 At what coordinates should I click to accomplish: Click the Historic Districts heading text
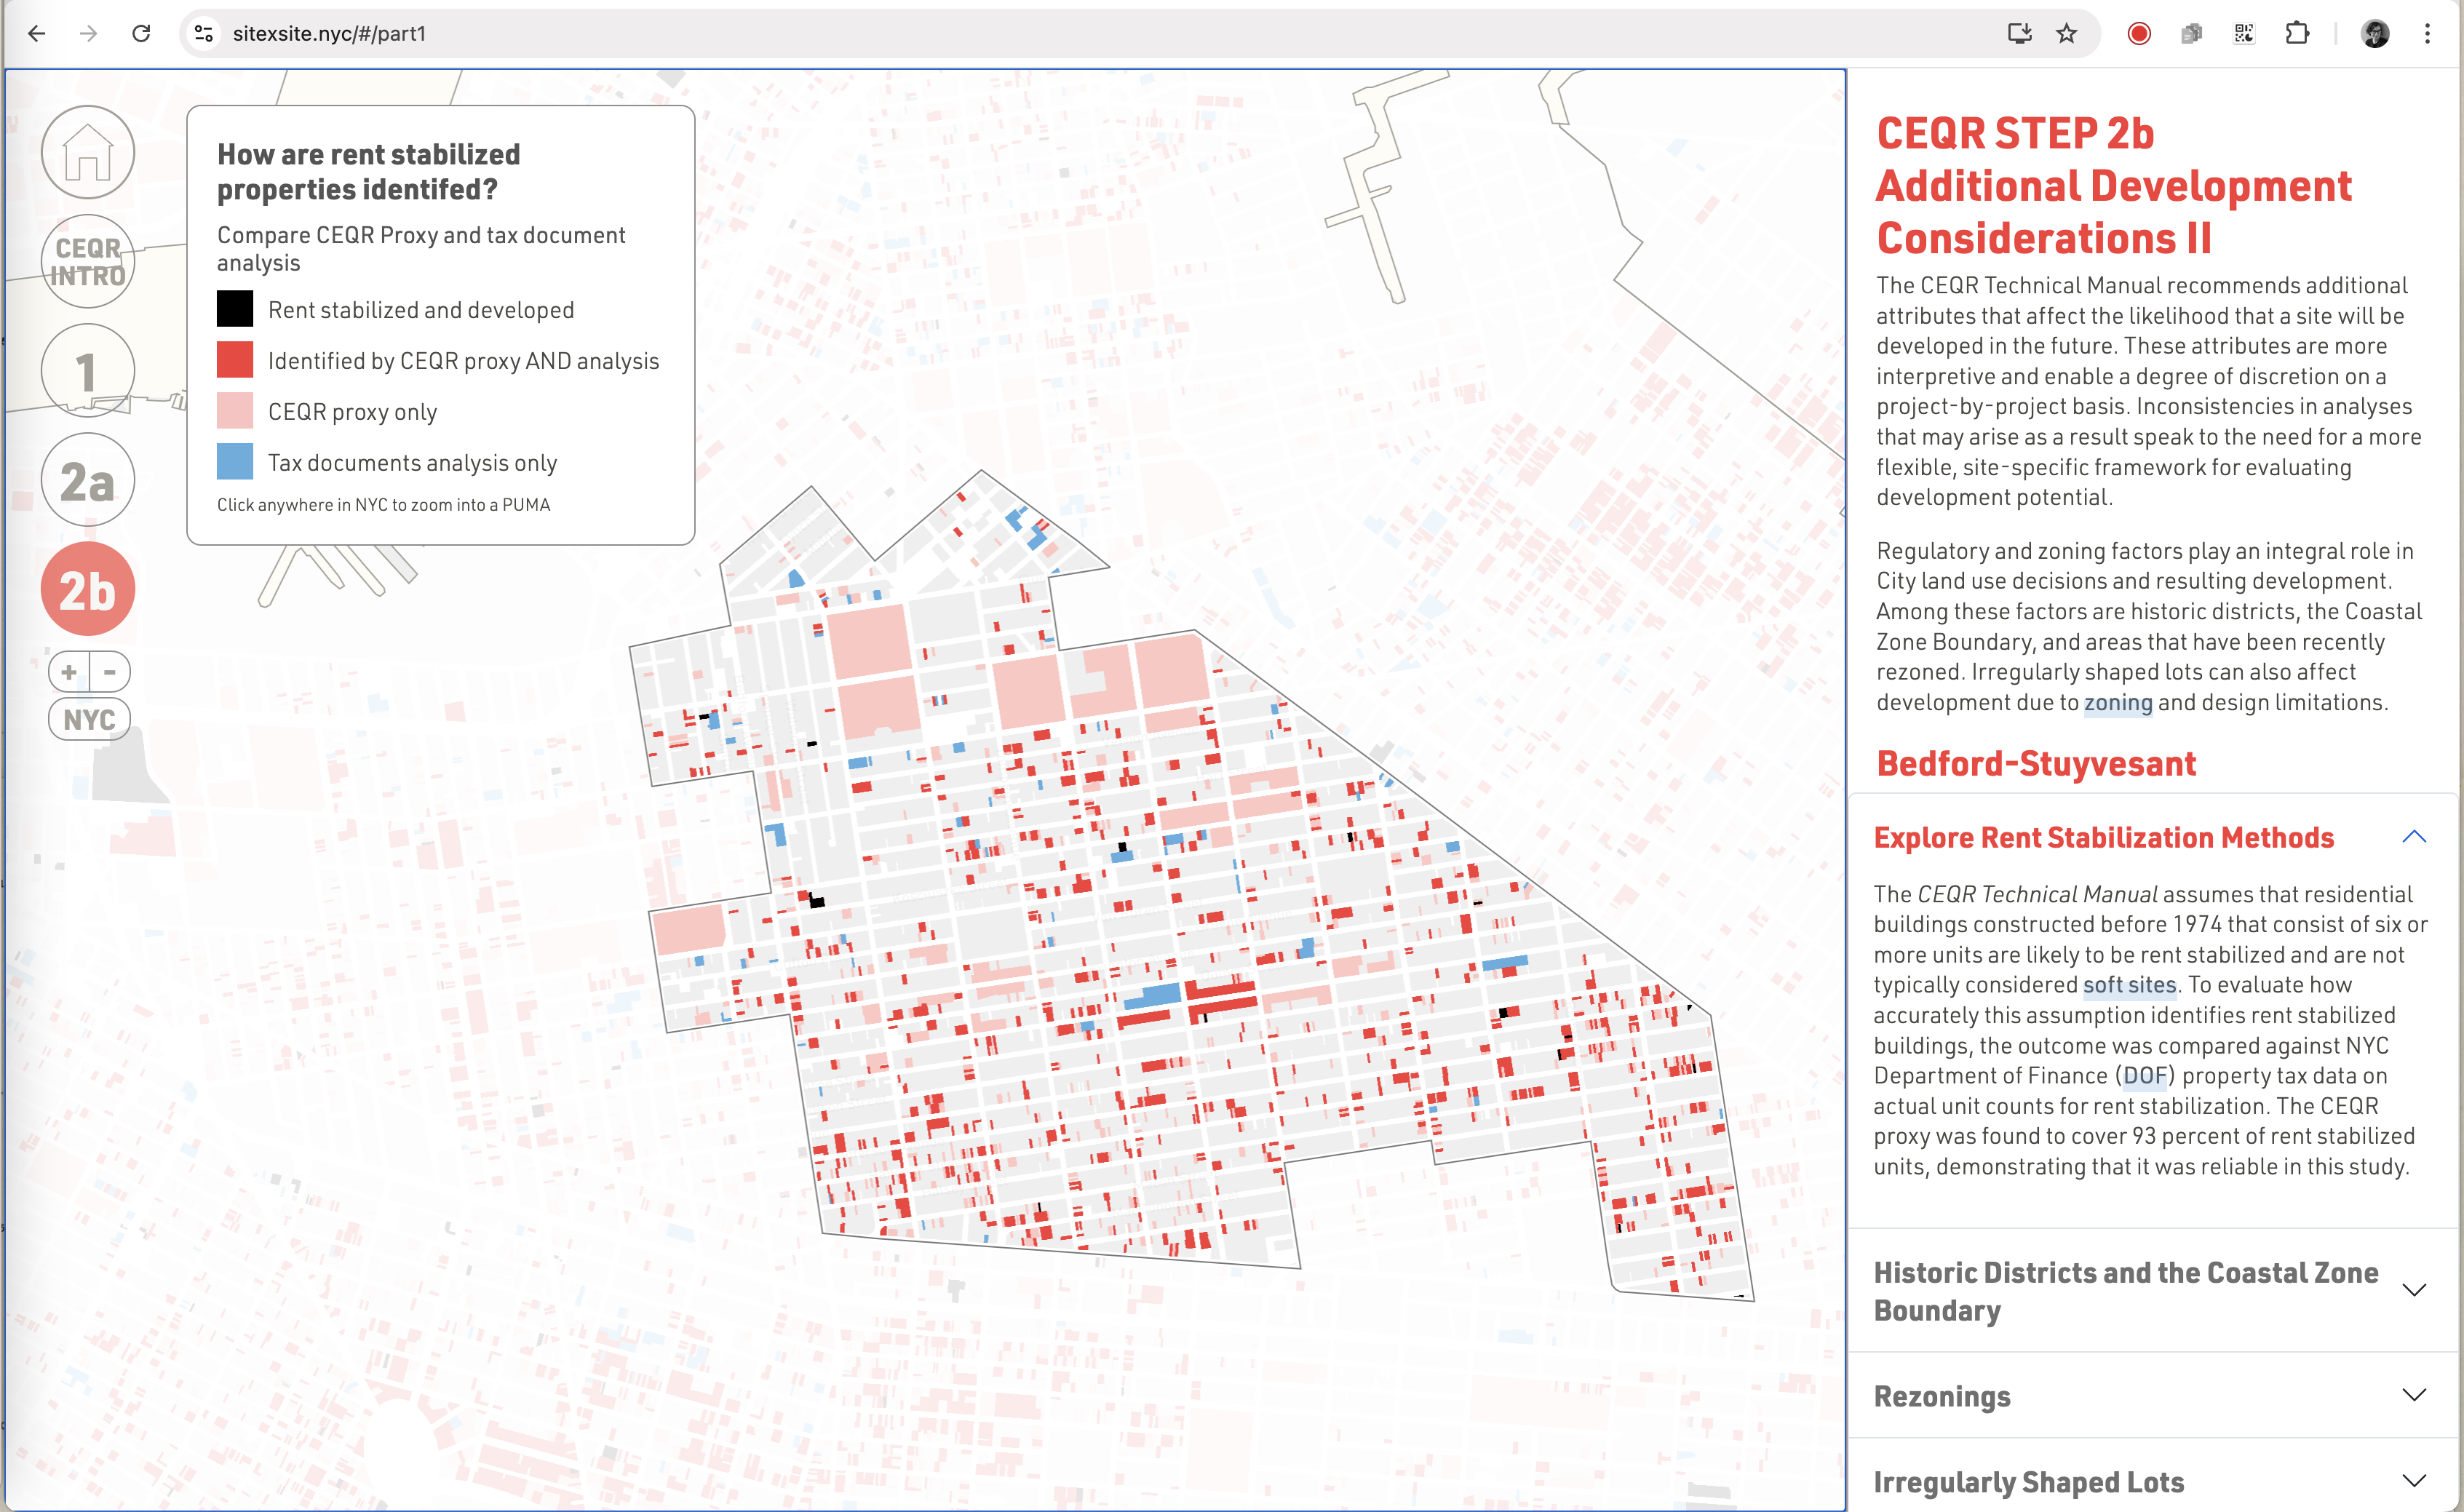pyautogui.click(x=2126, y=1291)
